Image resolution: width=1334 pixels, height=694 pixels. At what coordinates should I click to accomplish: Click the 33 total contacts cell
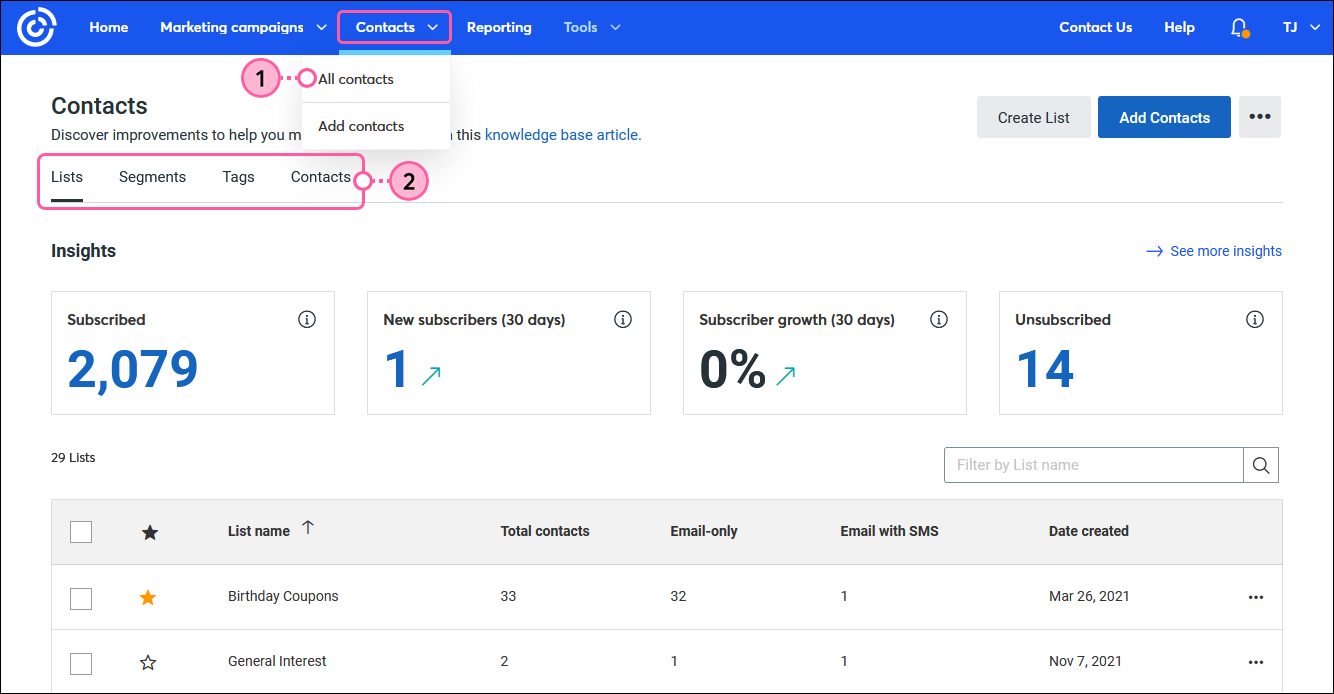click(x=508, y=596)
